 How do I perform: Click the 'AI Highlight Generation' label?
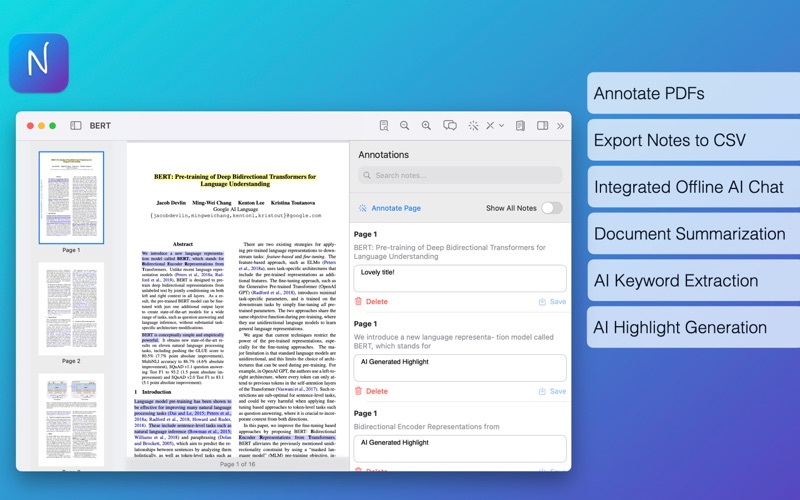[x=680, y=327]
